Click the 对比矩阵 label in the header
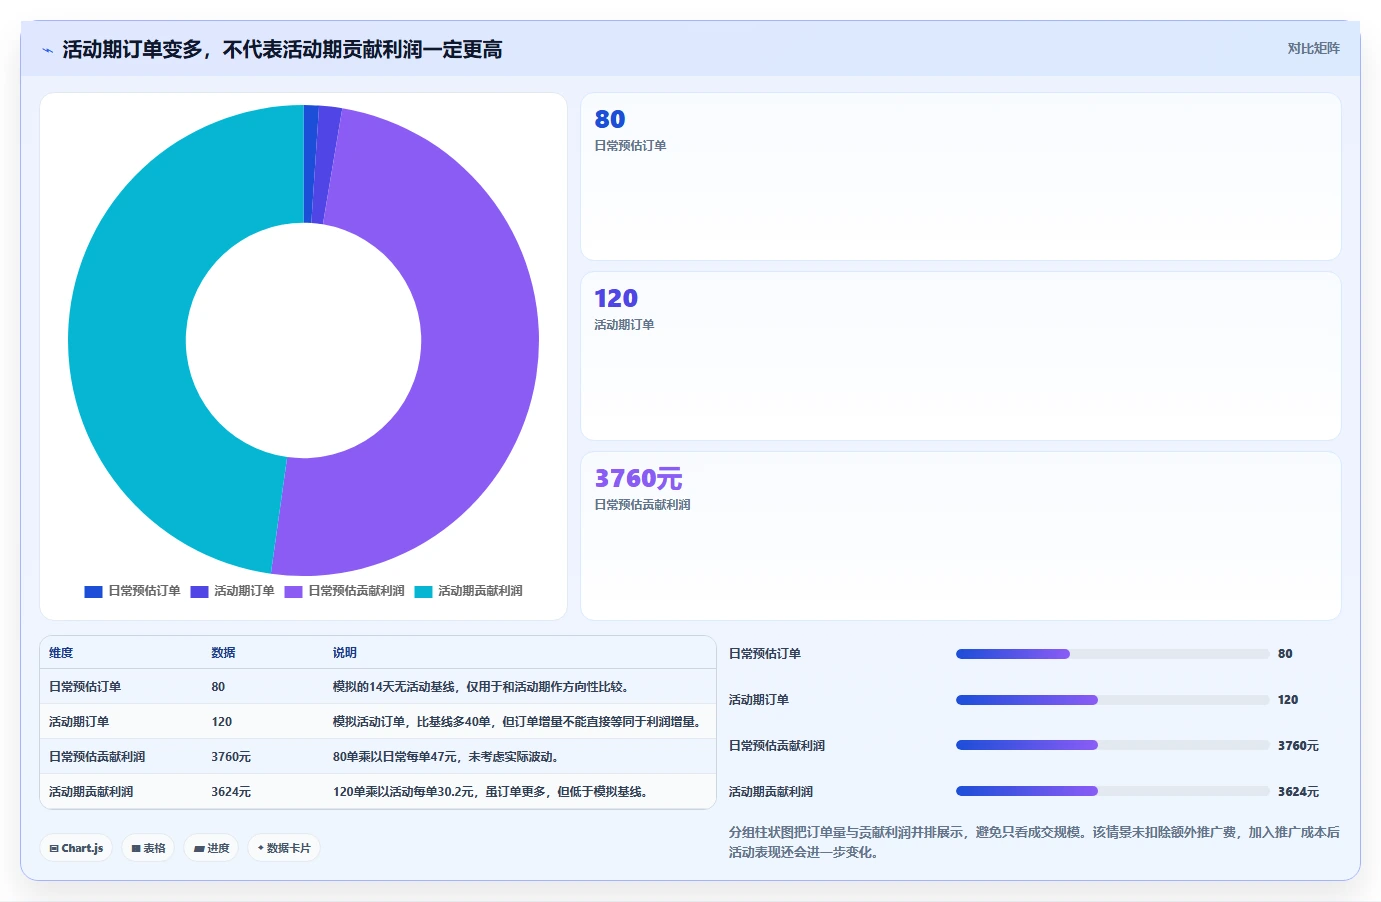Image resolution: width=1381 pixels, height=902 pixels. (x=1313, y=48)
